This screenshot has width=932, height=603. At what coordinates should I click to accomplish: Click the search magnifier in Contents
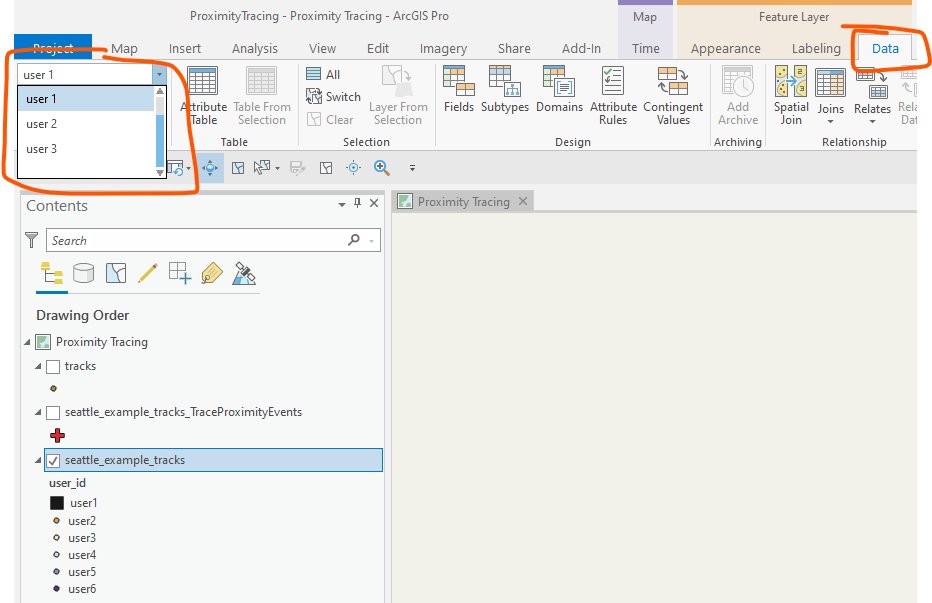pos(354,240)
